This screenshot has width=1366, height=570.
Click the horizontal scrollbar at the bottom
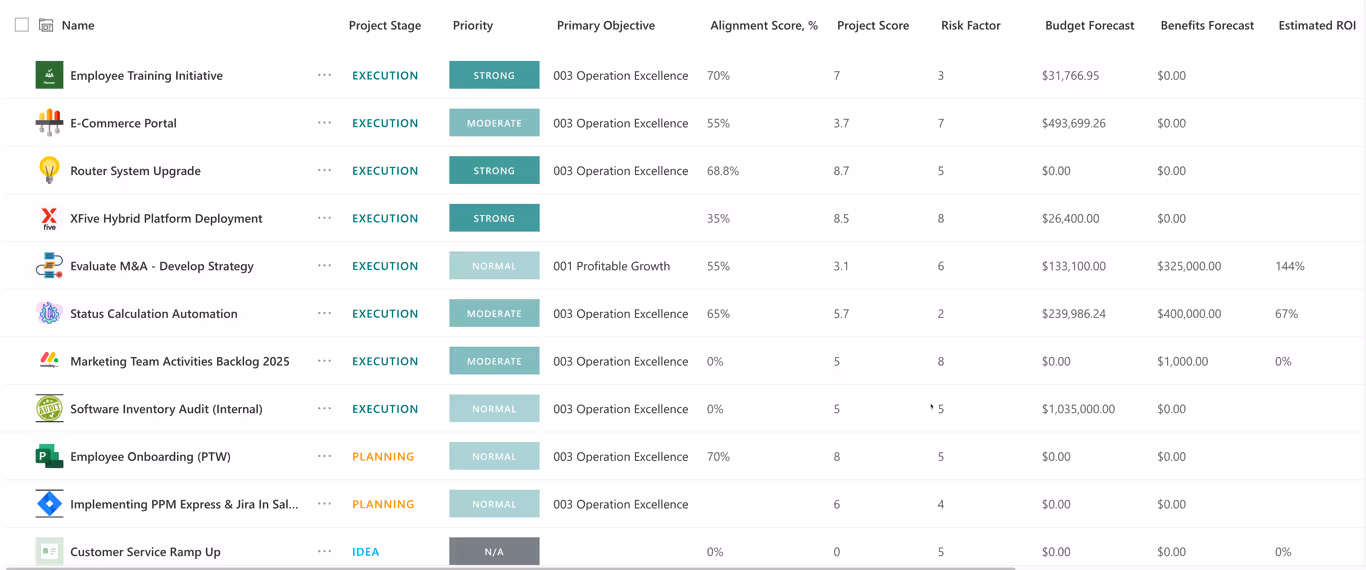[508, 567]
